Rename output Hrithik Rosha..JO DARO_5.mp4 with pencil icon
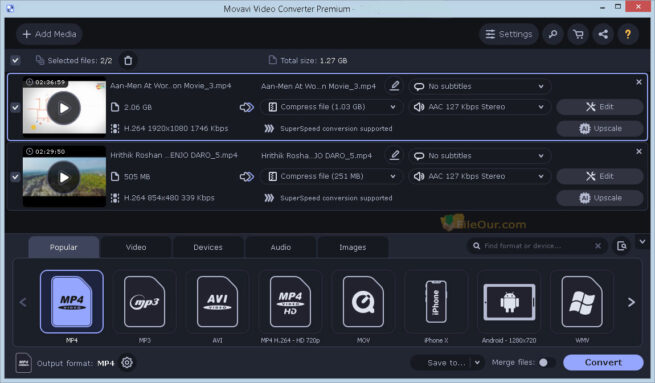 pyautogui.click(x=394, y=155)
